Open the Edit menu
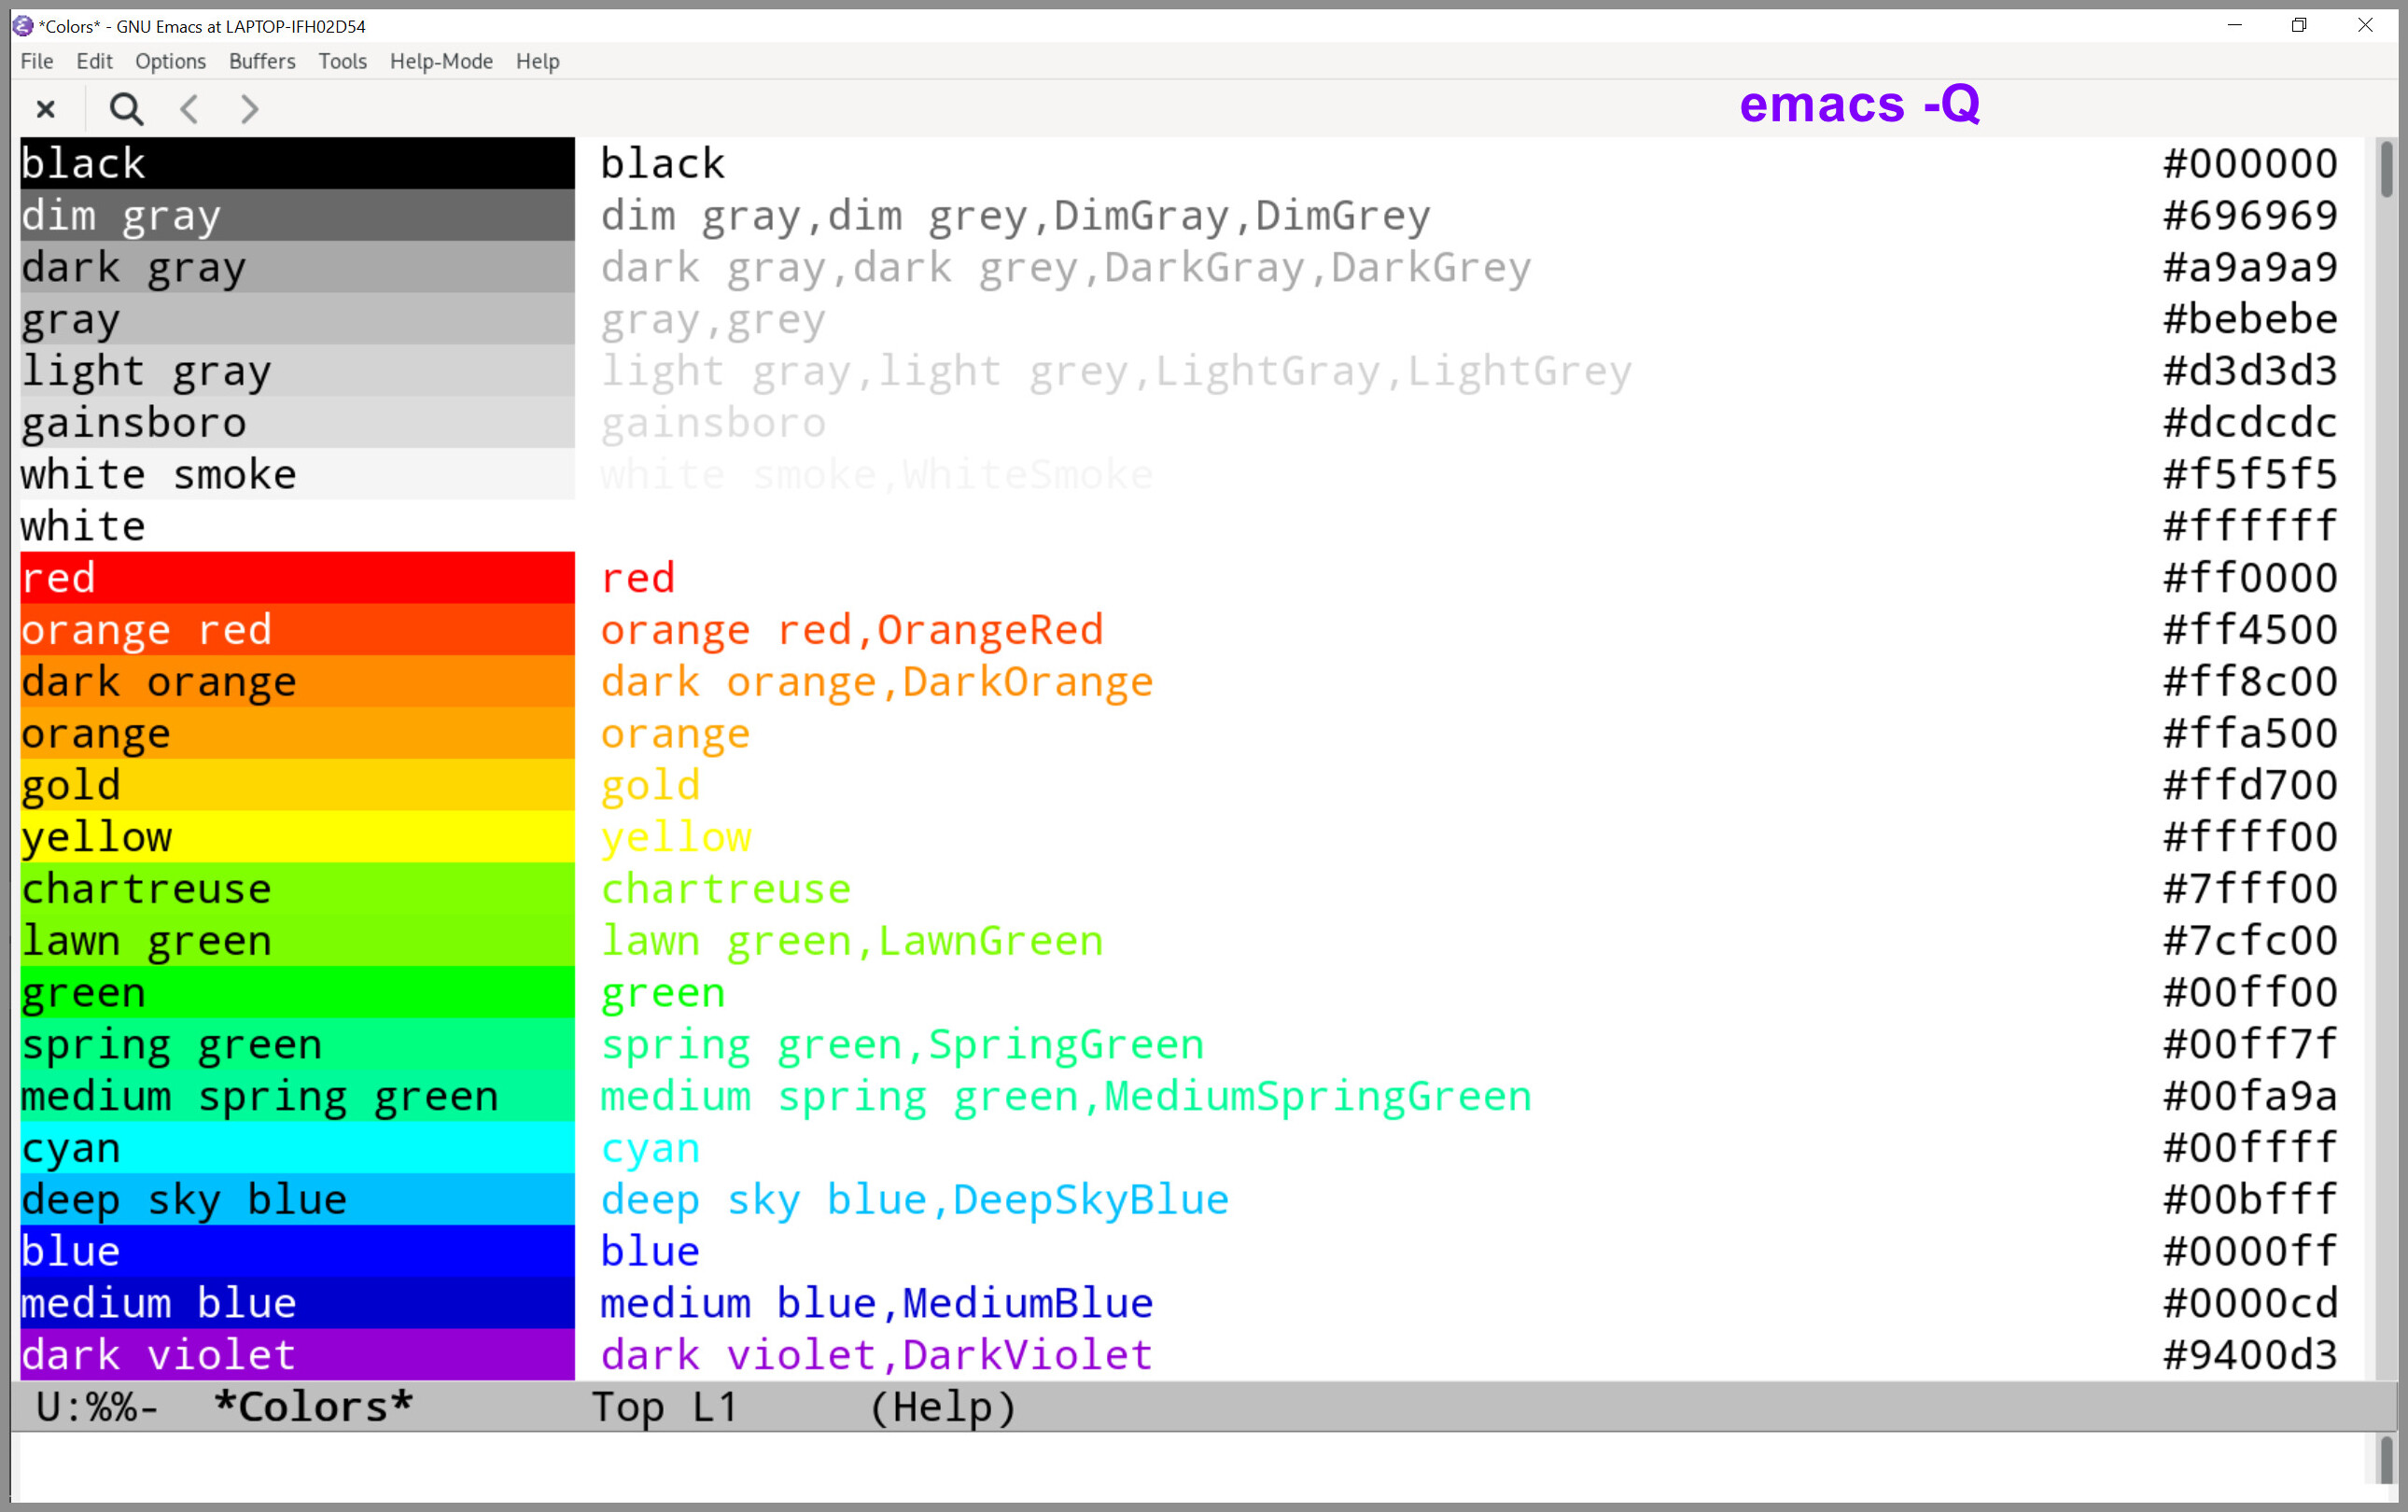 94,61
